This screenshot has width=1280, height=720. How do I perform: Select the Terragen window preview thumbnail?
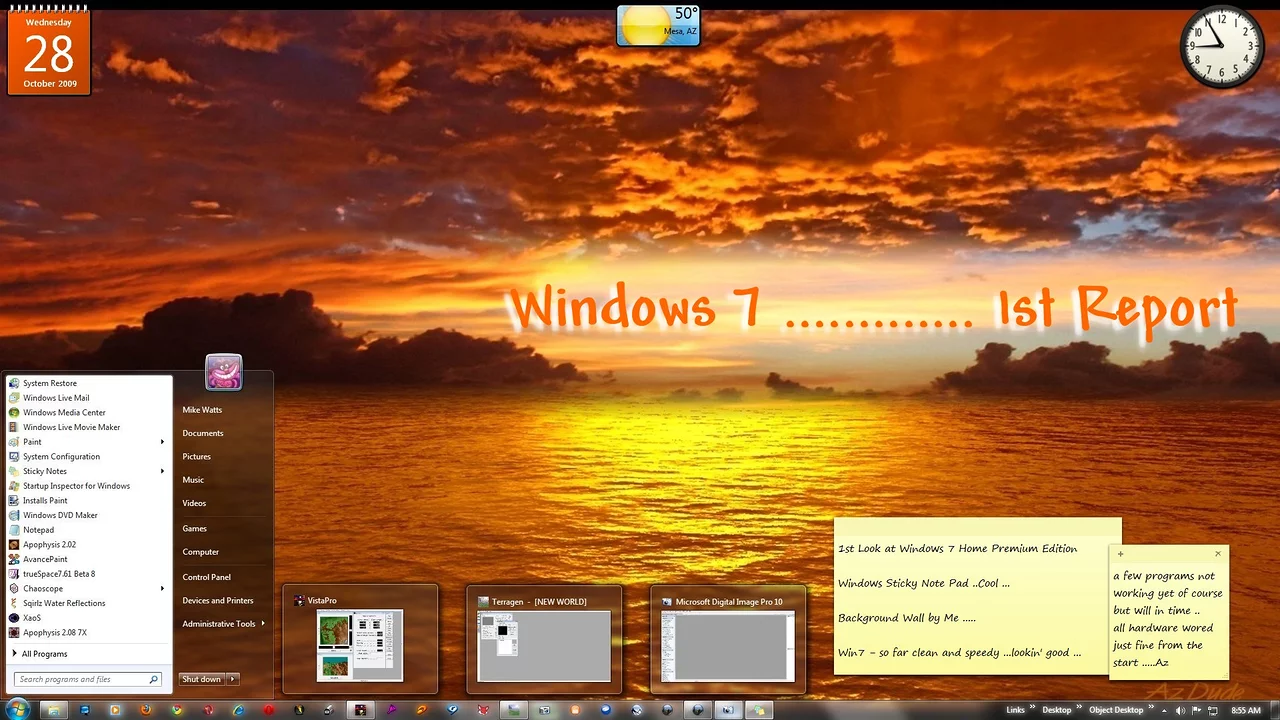click(x=544, y=645)
